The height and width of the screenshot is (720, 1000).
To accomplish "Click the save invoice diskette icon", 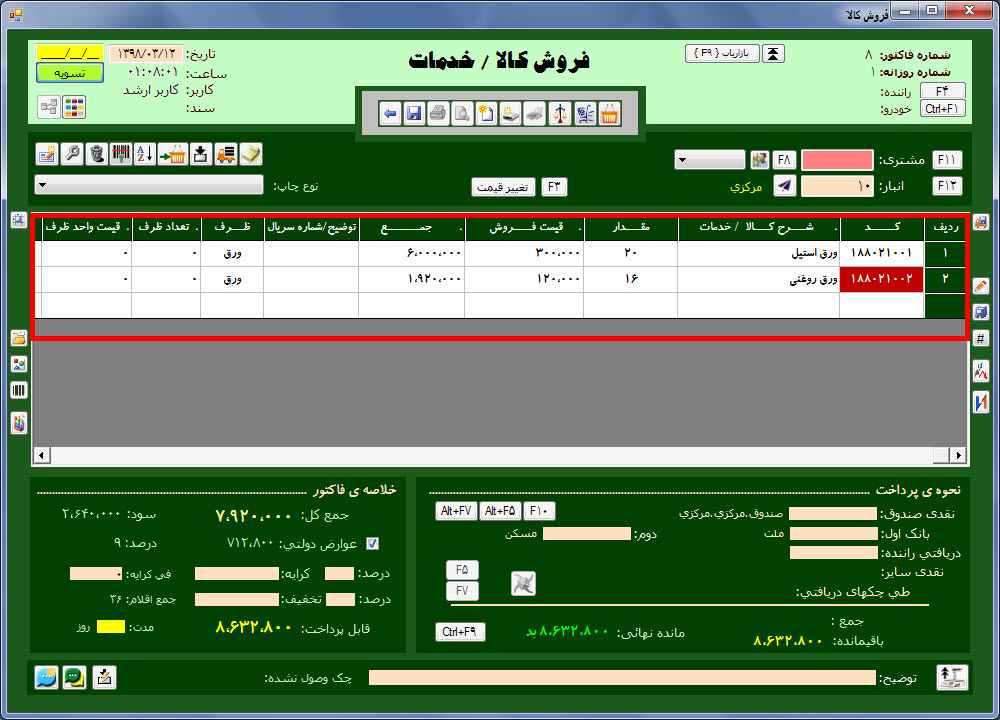I will 414,113.
